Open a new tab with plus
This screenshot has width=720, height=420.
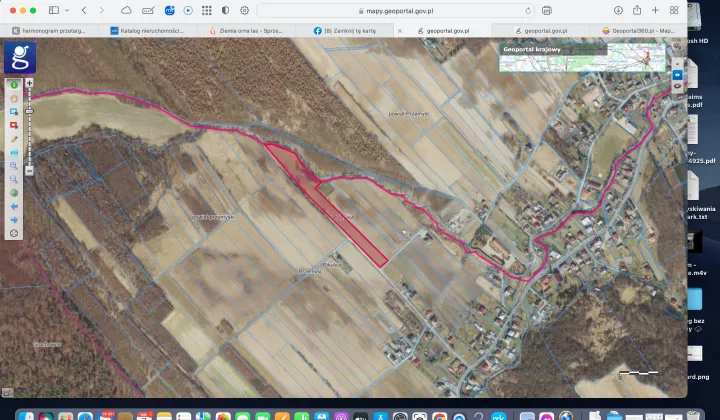[x=655, y=11]
